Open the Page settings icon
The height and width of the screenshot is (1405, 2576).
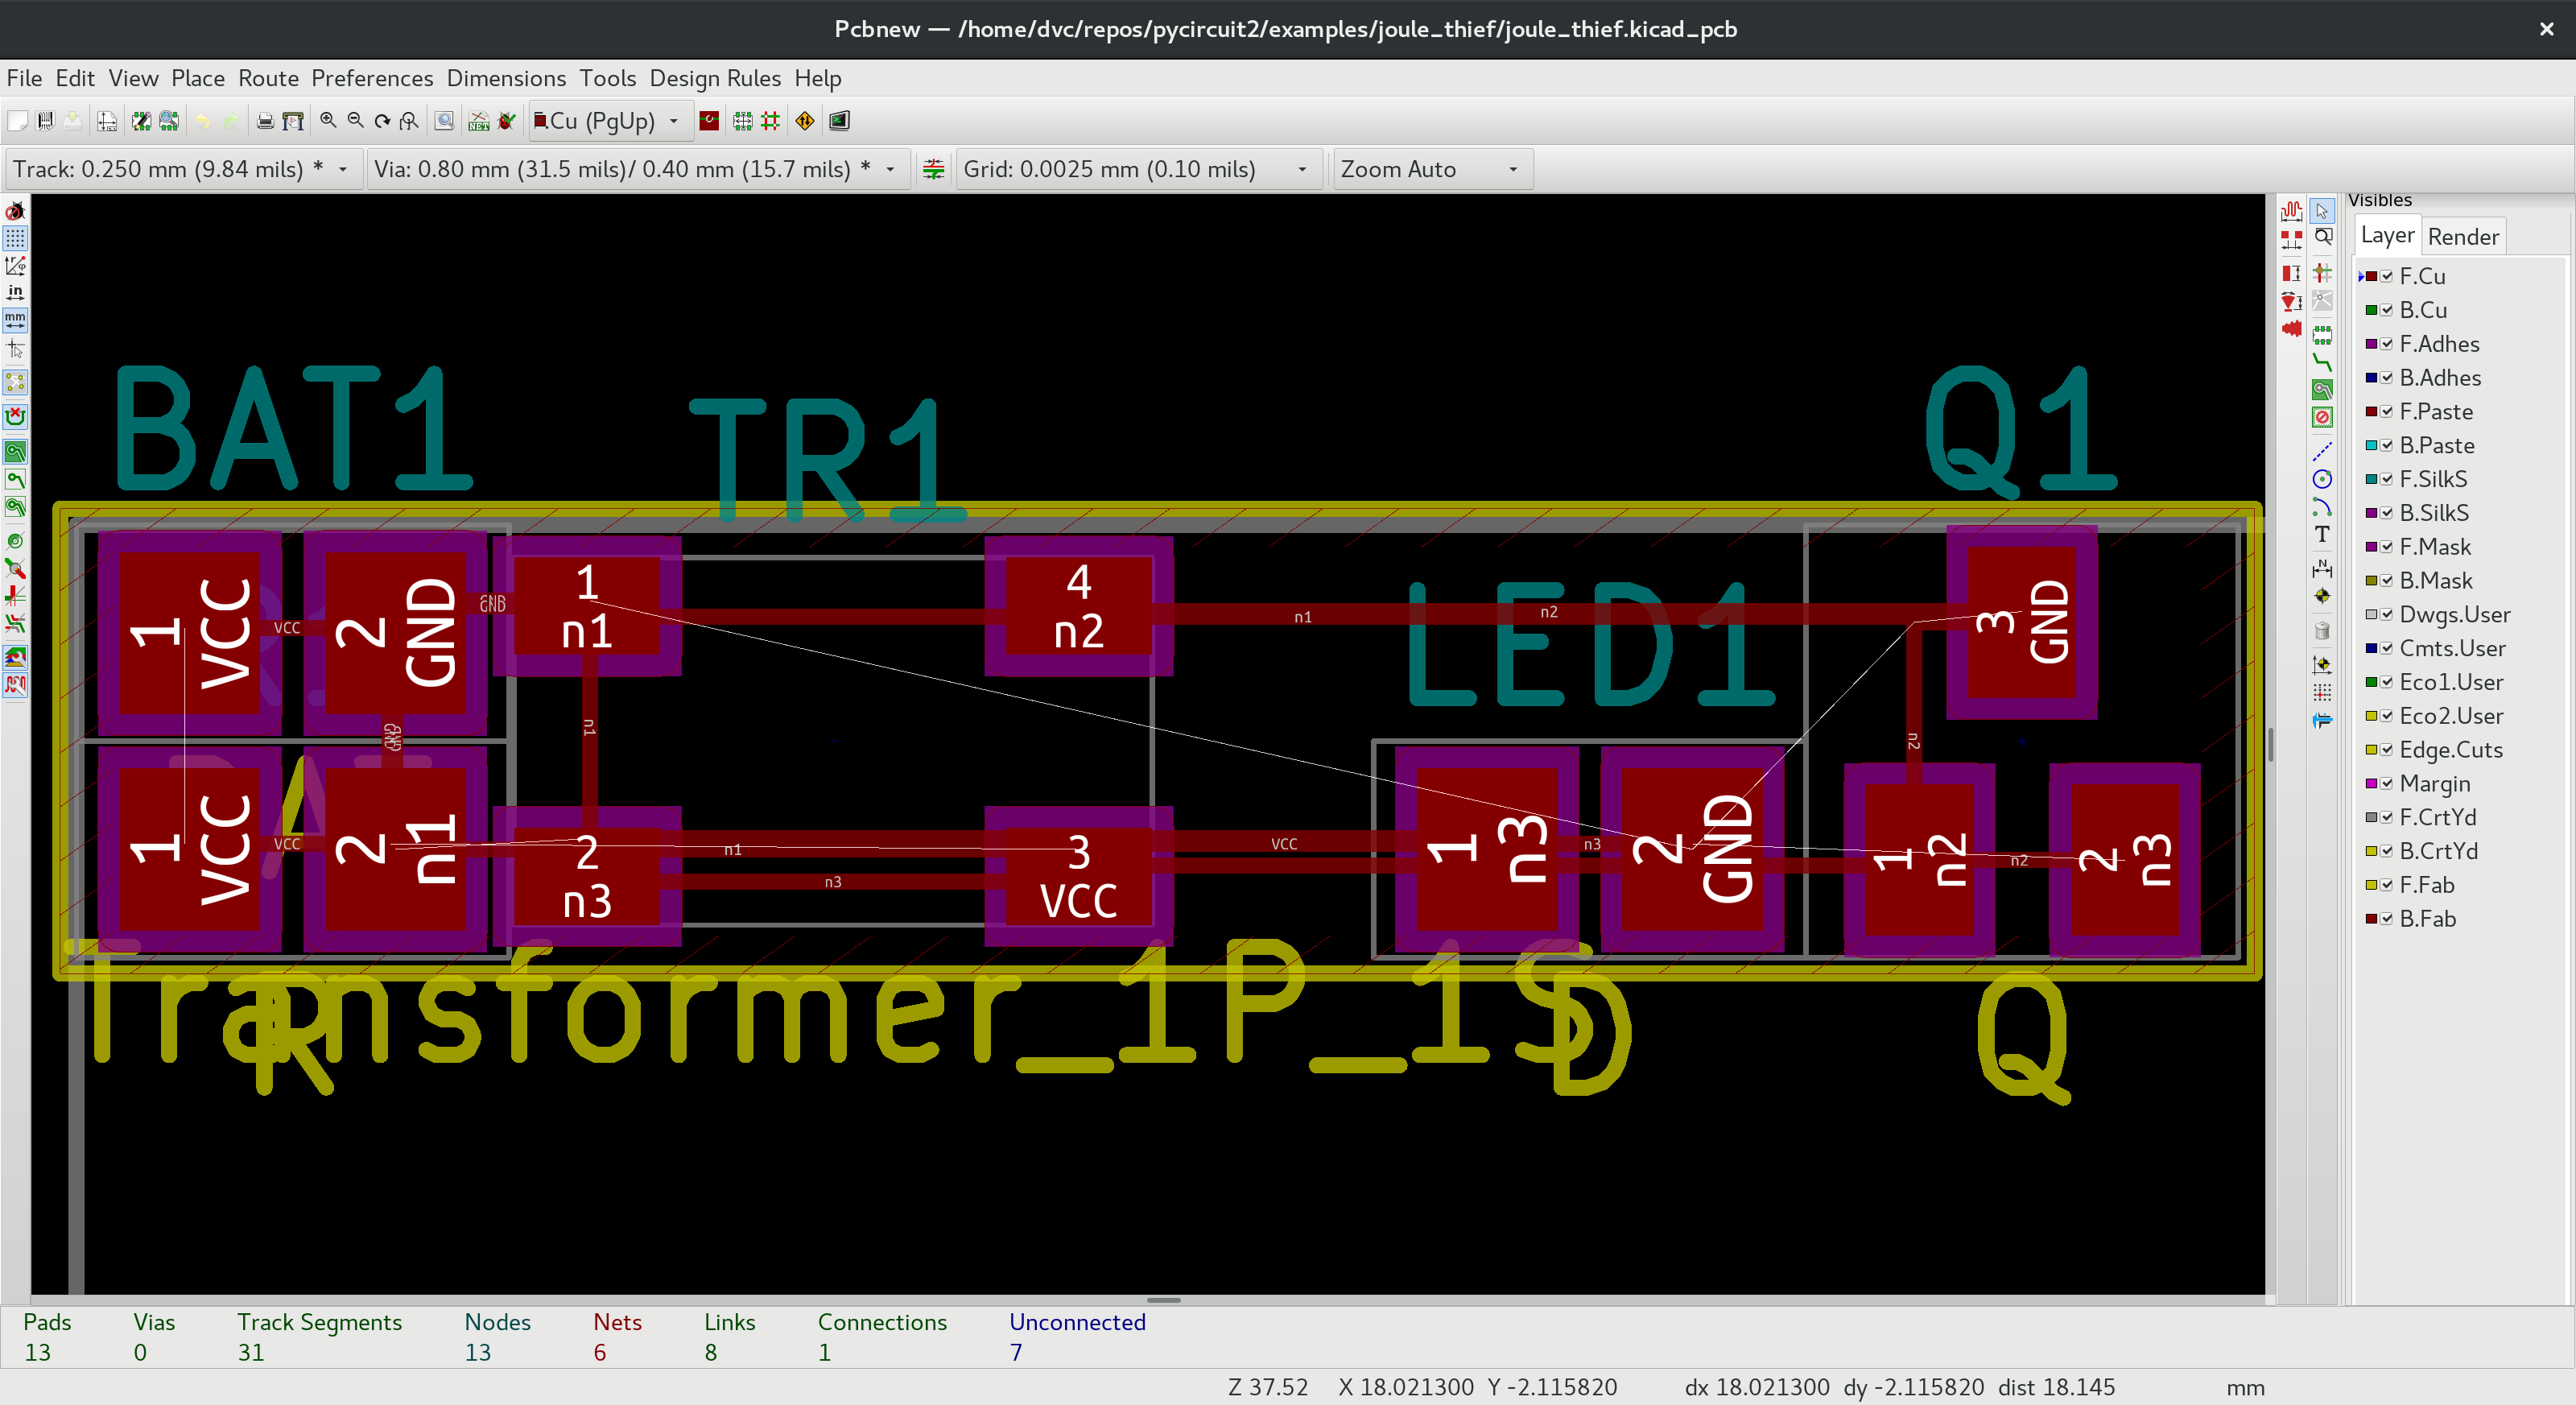pos(107,121)
